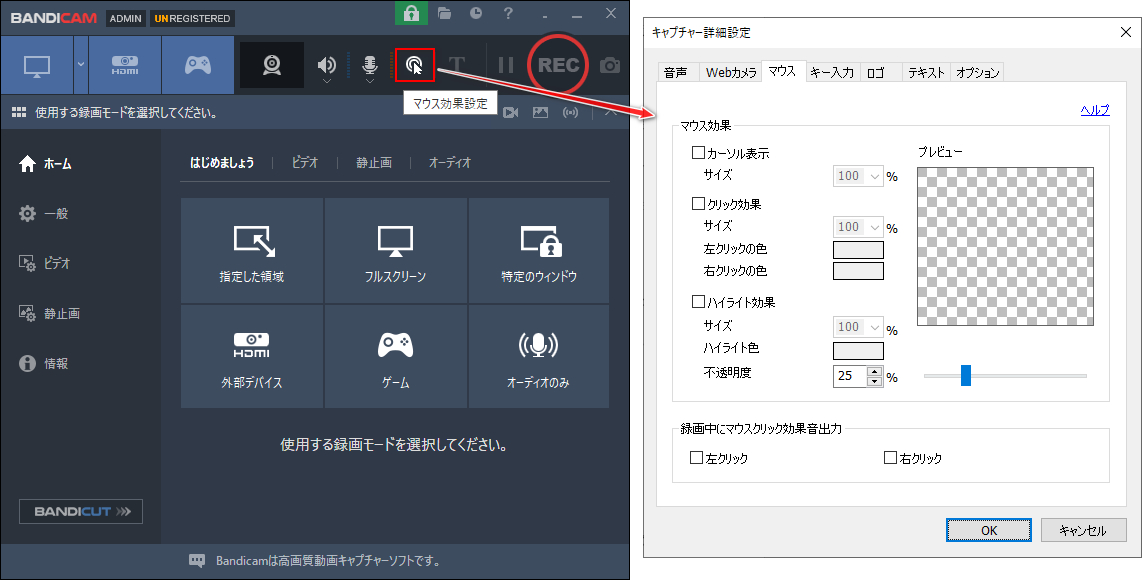Toggle webcam overlay icon
1147x580 pixels.
[x=272, y=65]
